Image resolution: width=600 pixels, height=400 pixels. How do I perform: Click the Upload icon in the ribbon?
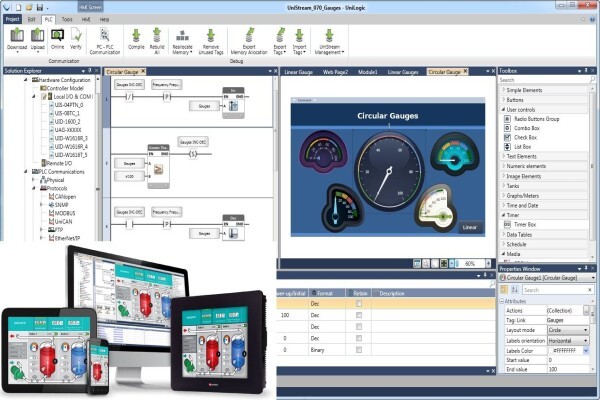click(38, 35)
